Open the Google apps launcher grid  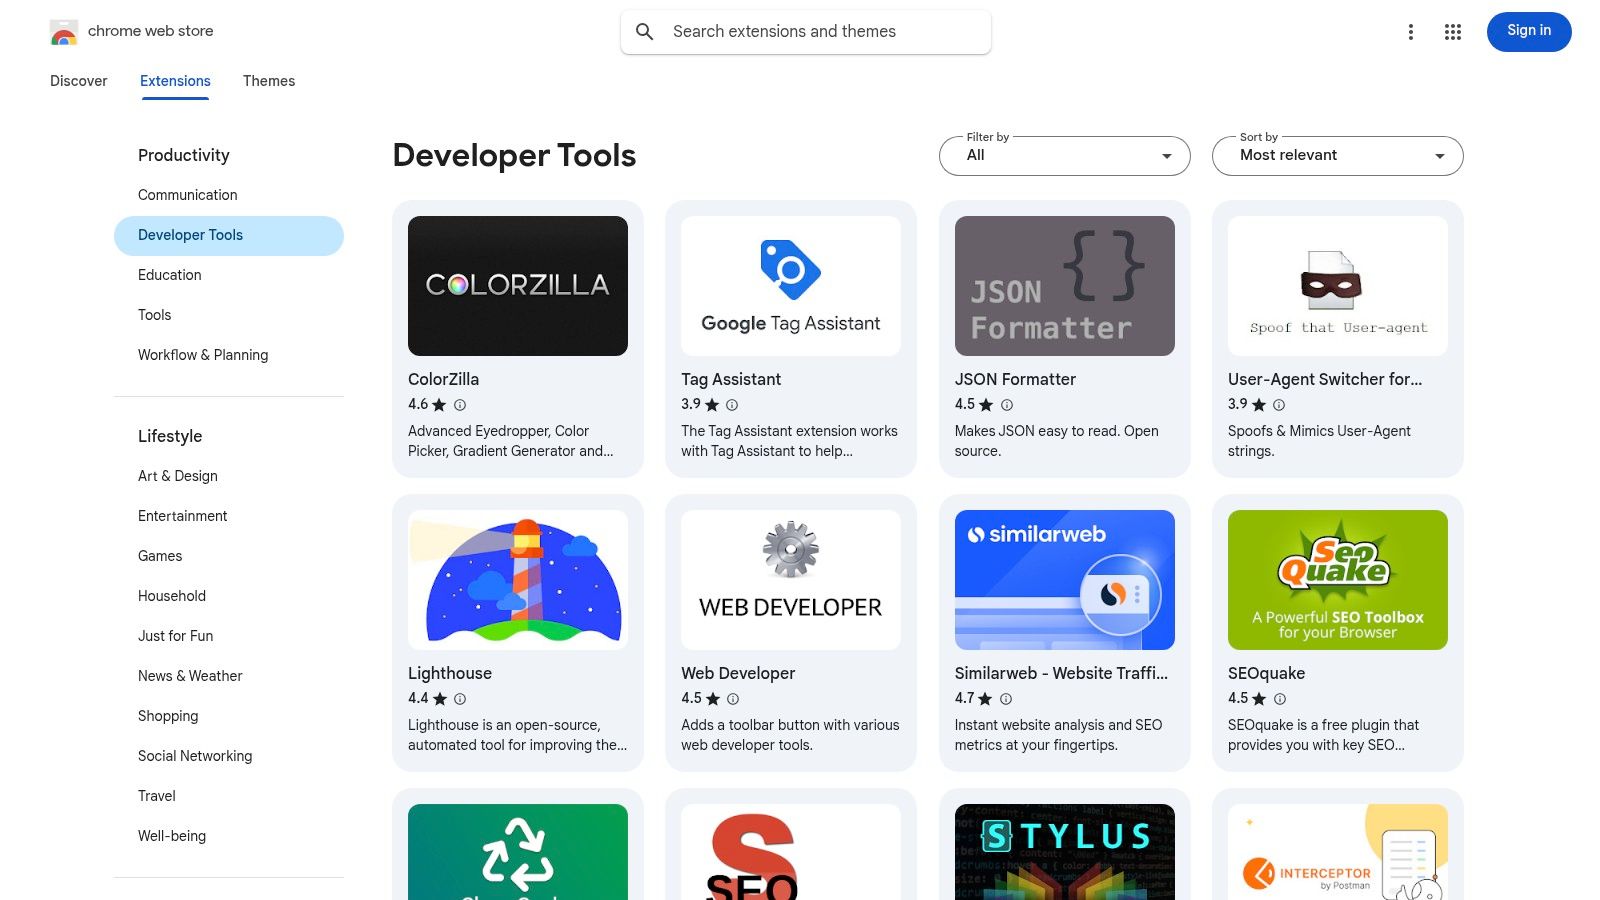[x=1452, y=31]
